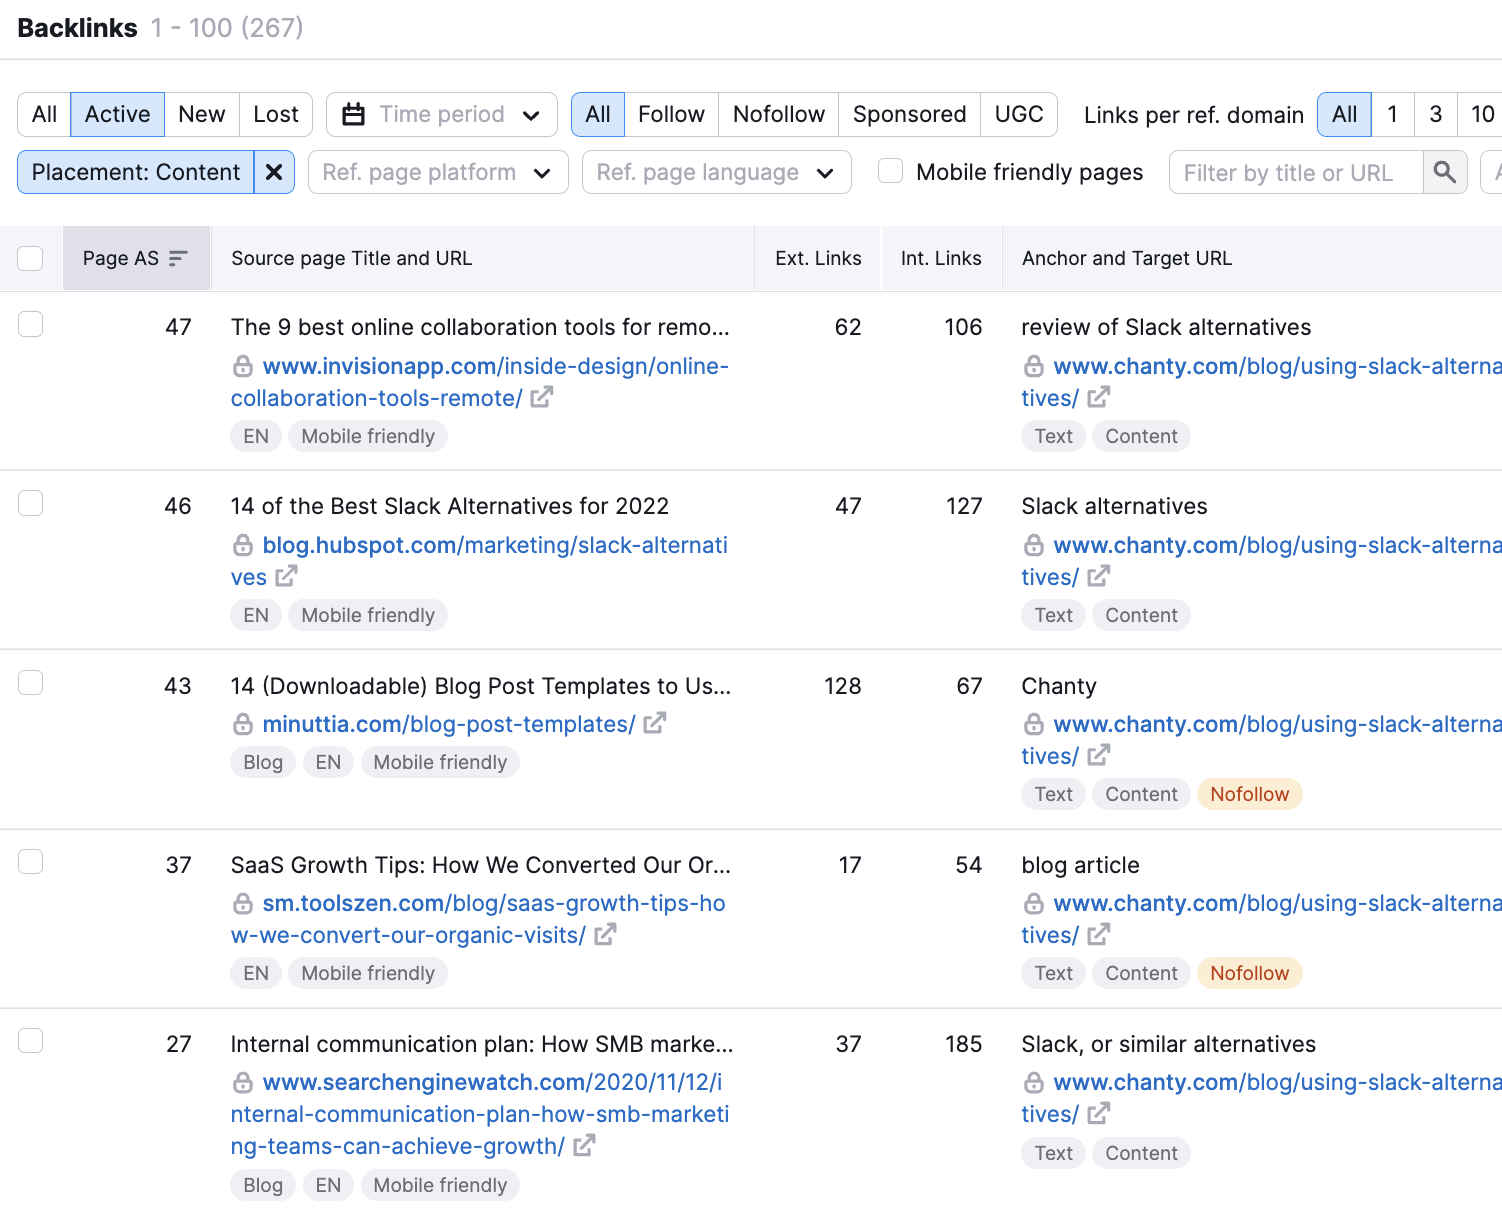Open target URL external icon in Chanty anchor row
The image size is (1502, 1216).
tap(1098, 755)
